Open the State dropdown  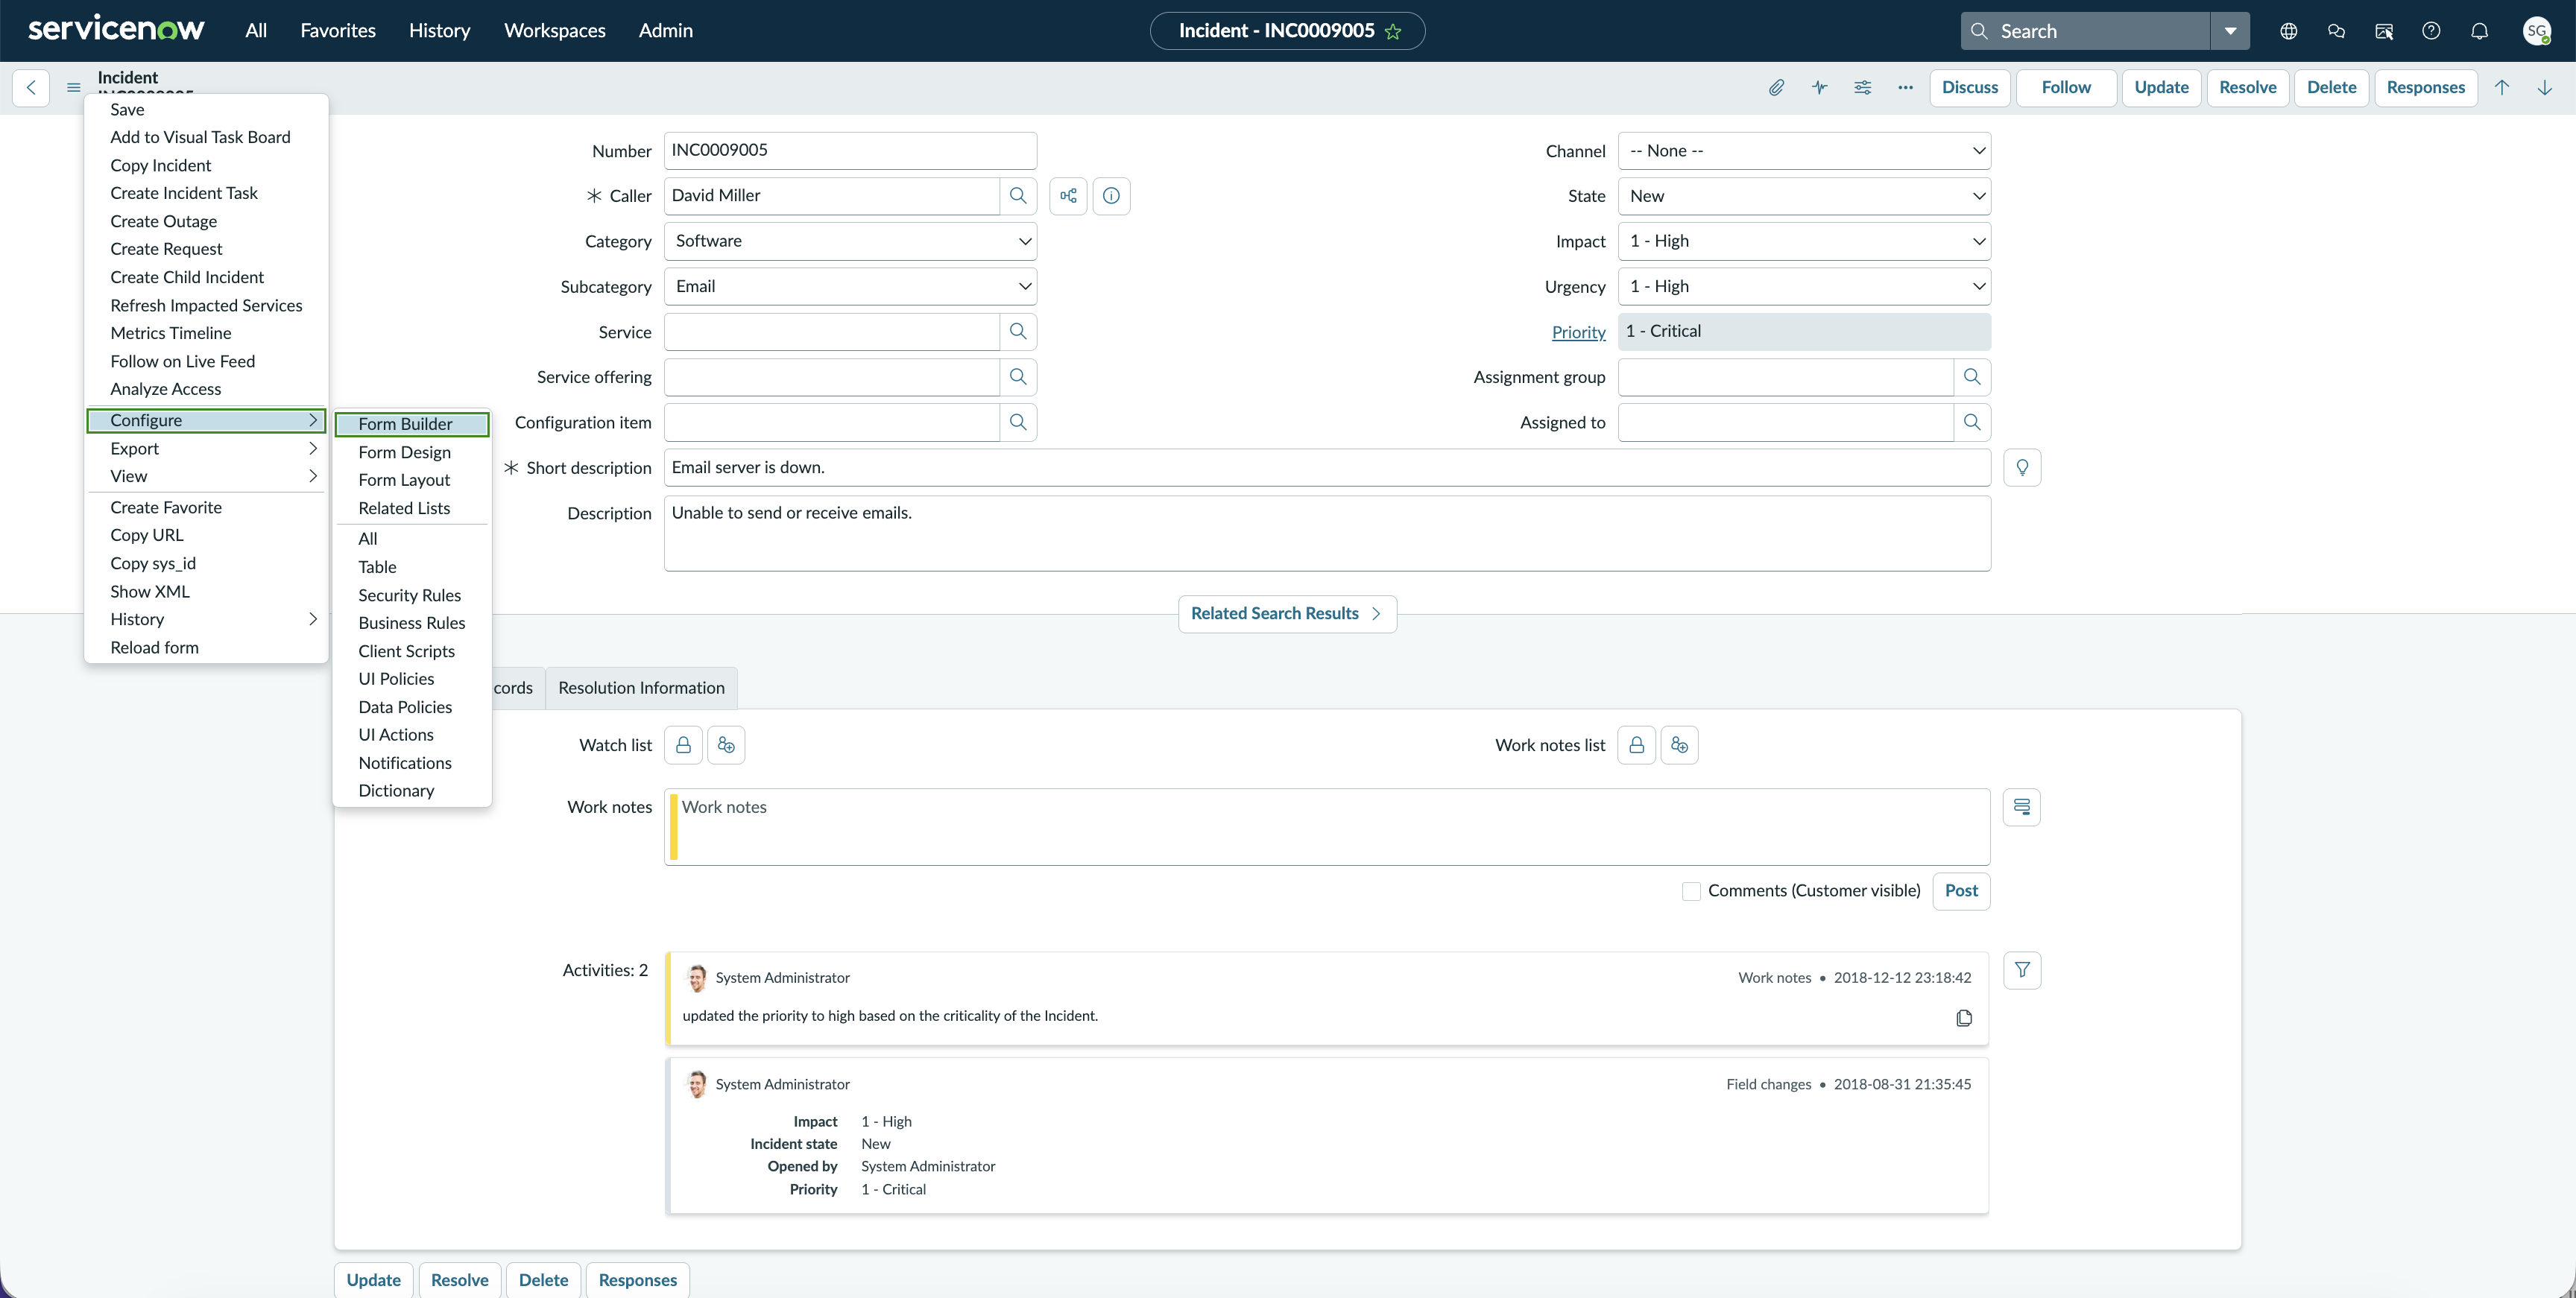[1804, 196]
